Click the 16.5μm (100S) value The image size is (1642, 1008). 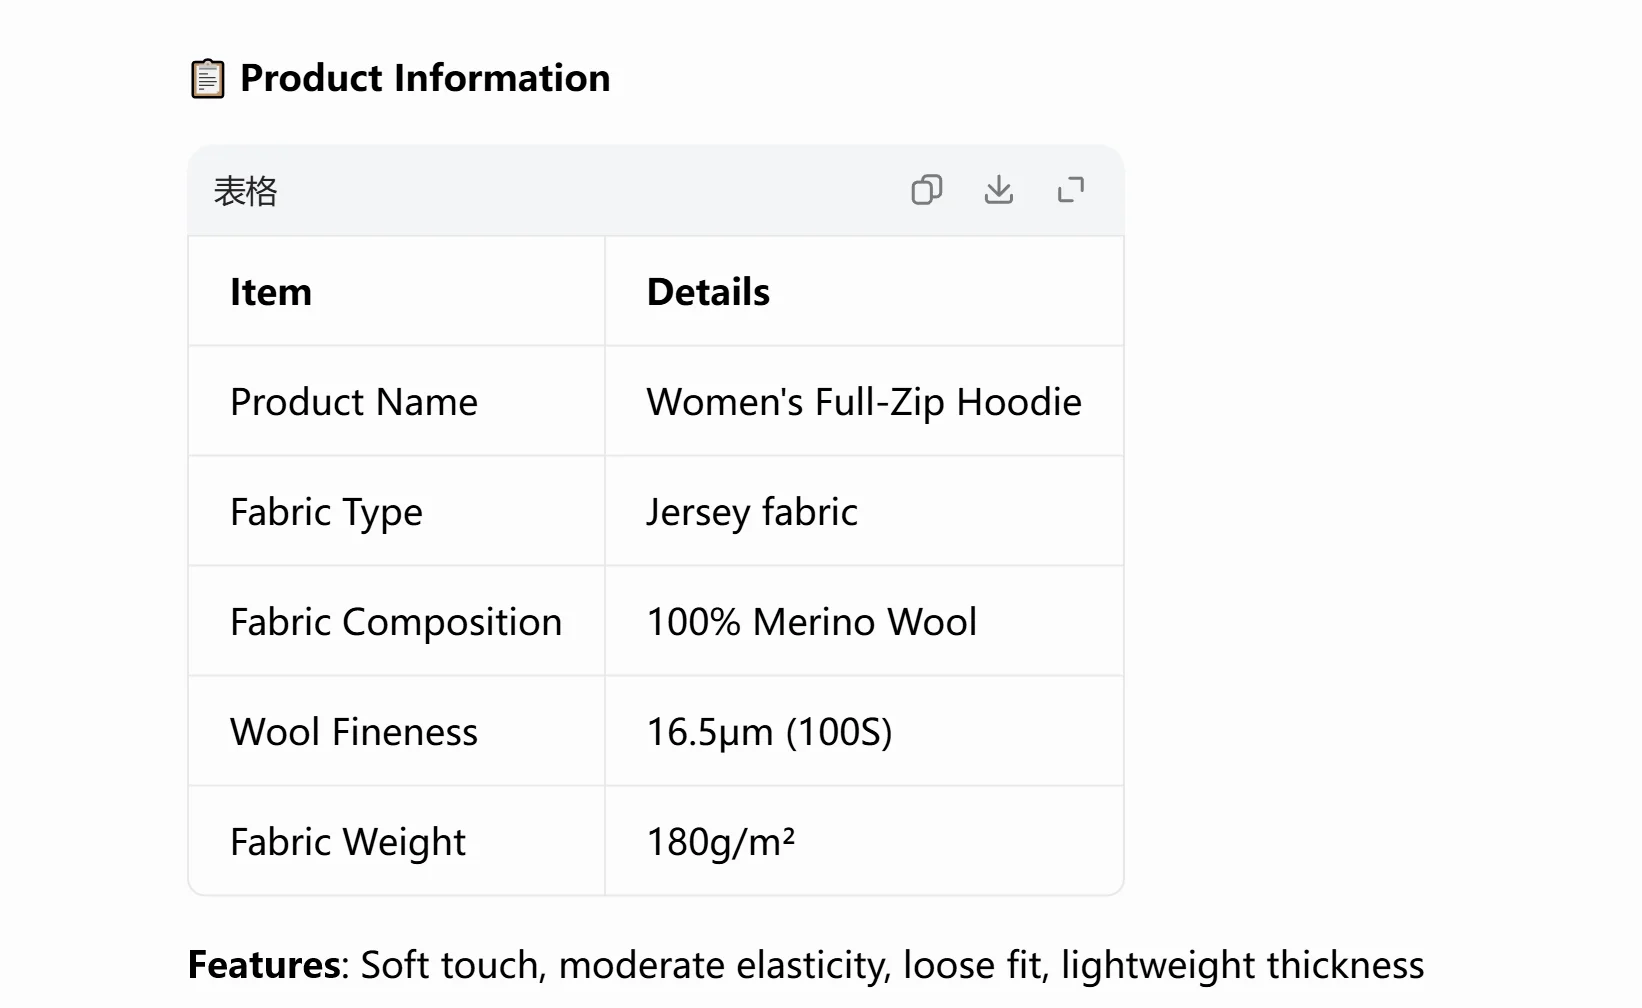click(769, 732)
